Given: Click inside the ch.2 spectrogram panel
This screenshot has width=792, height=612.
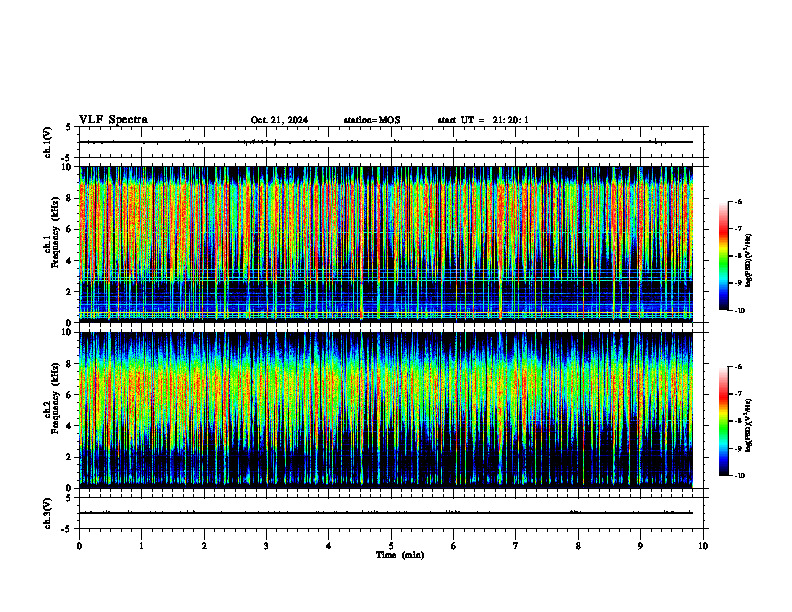Looking at the screenshot, I should (x=391, y=410).
